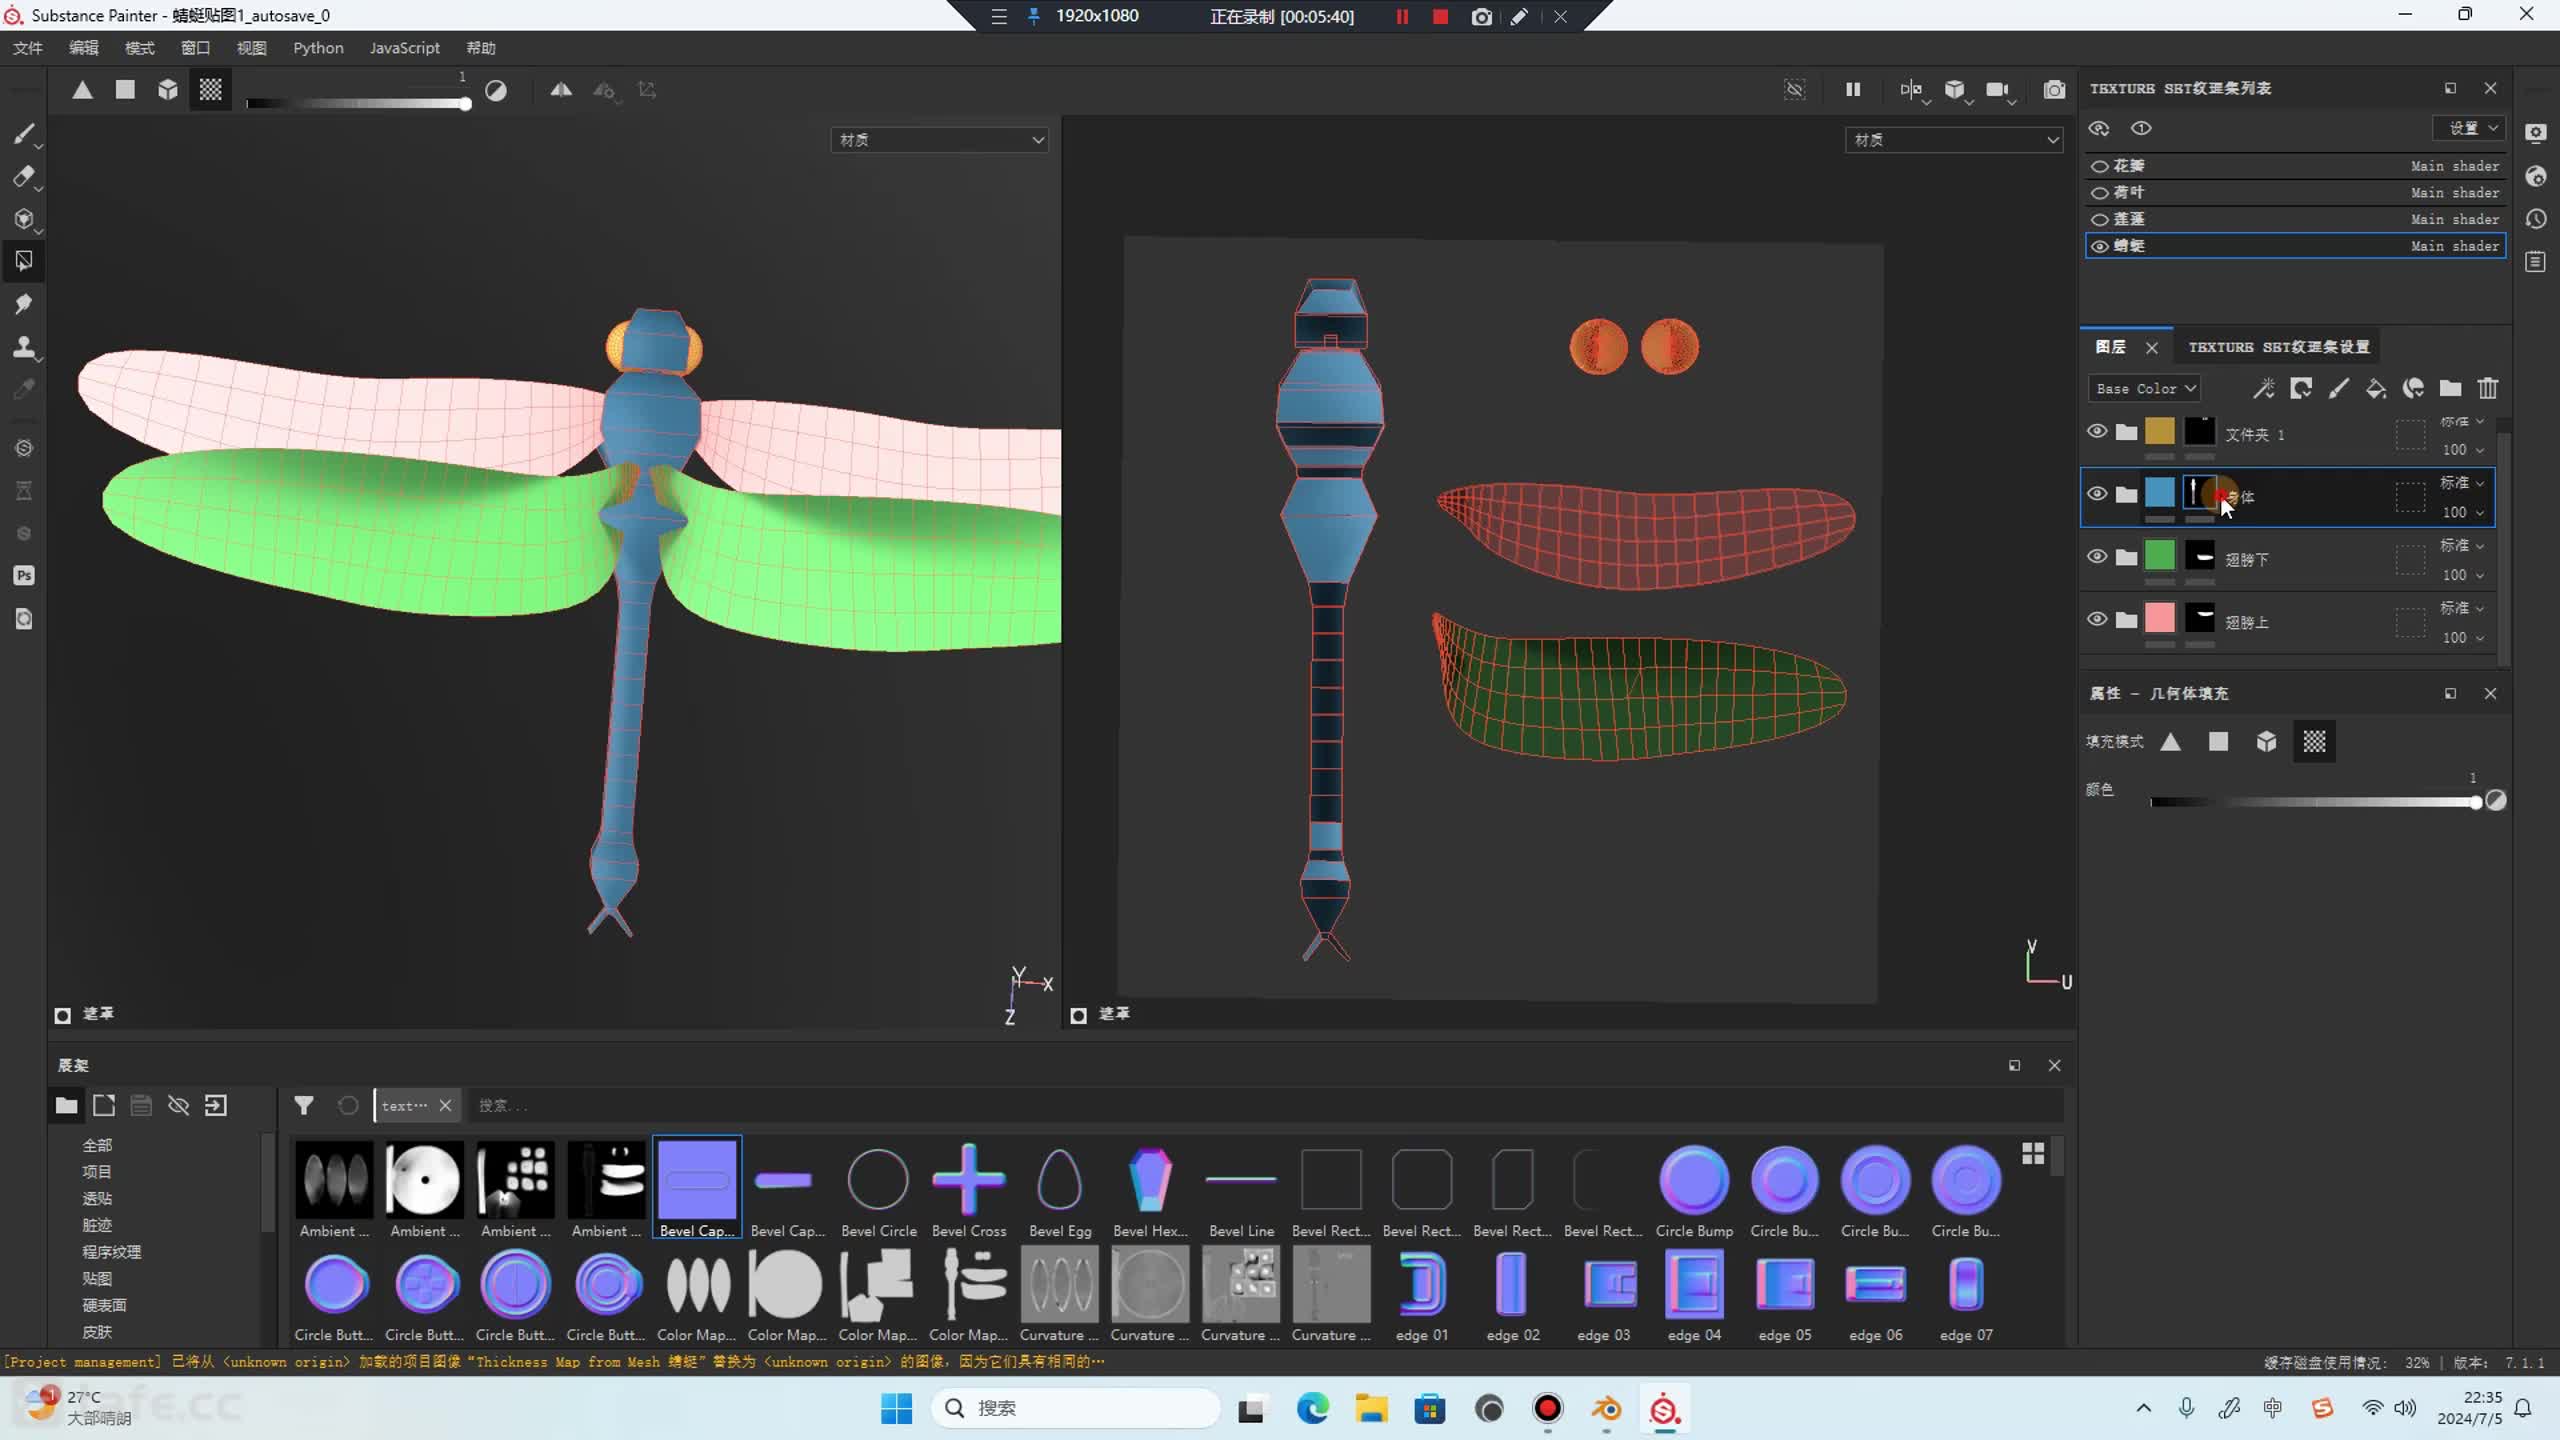
Task: Add a folder group in layers panel
Action: point(2450,388)
